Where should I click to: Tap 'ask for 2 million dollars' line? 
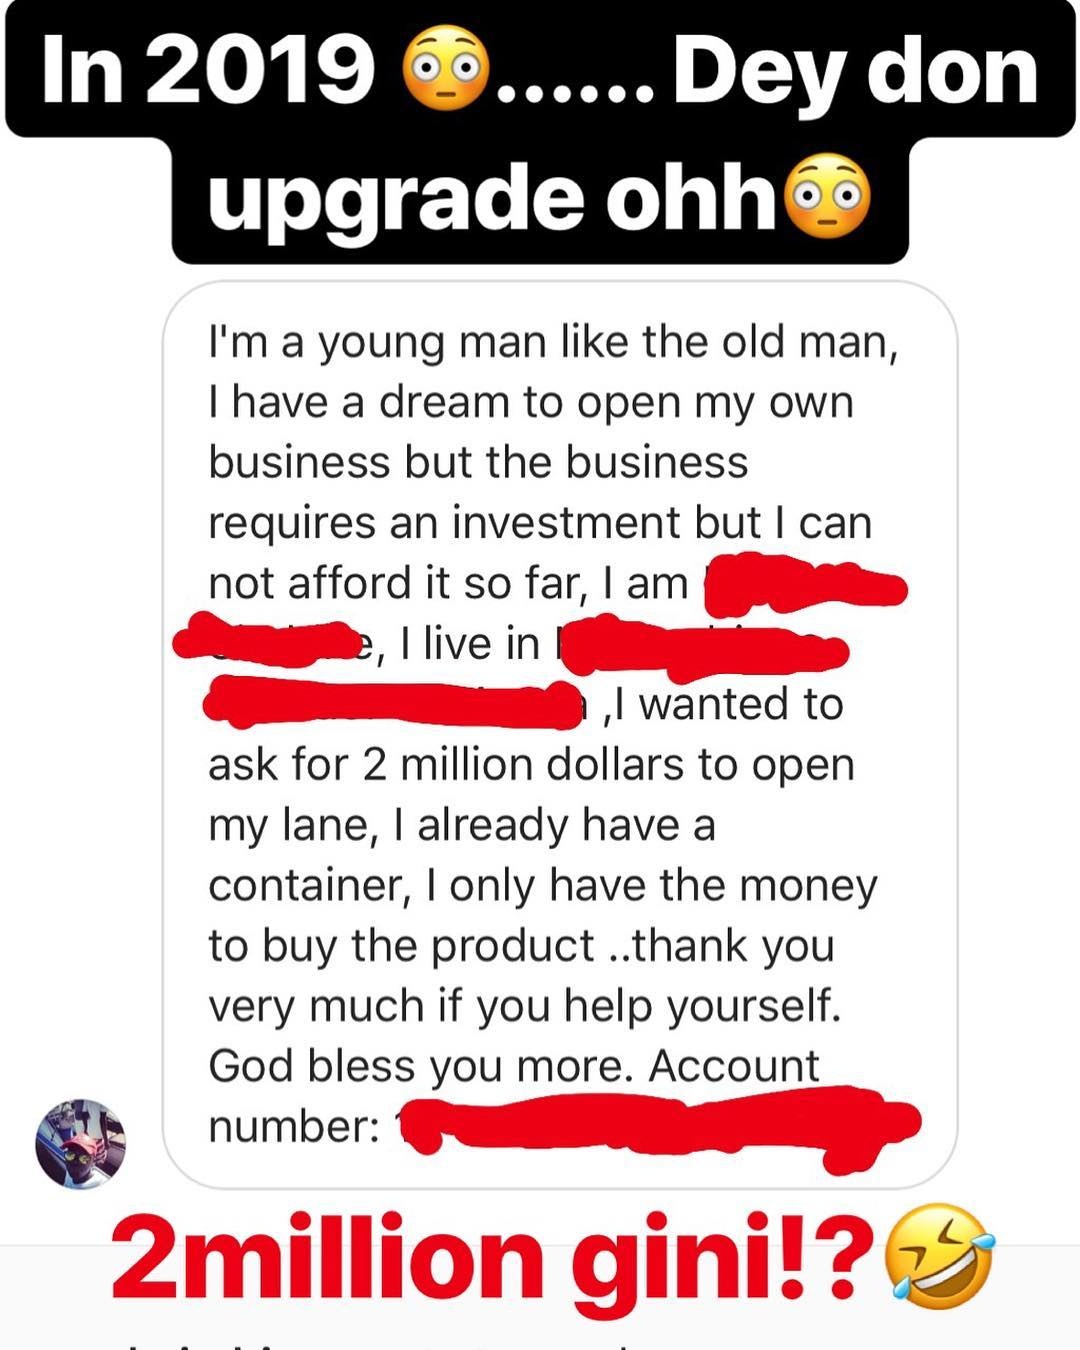(531, 765)
